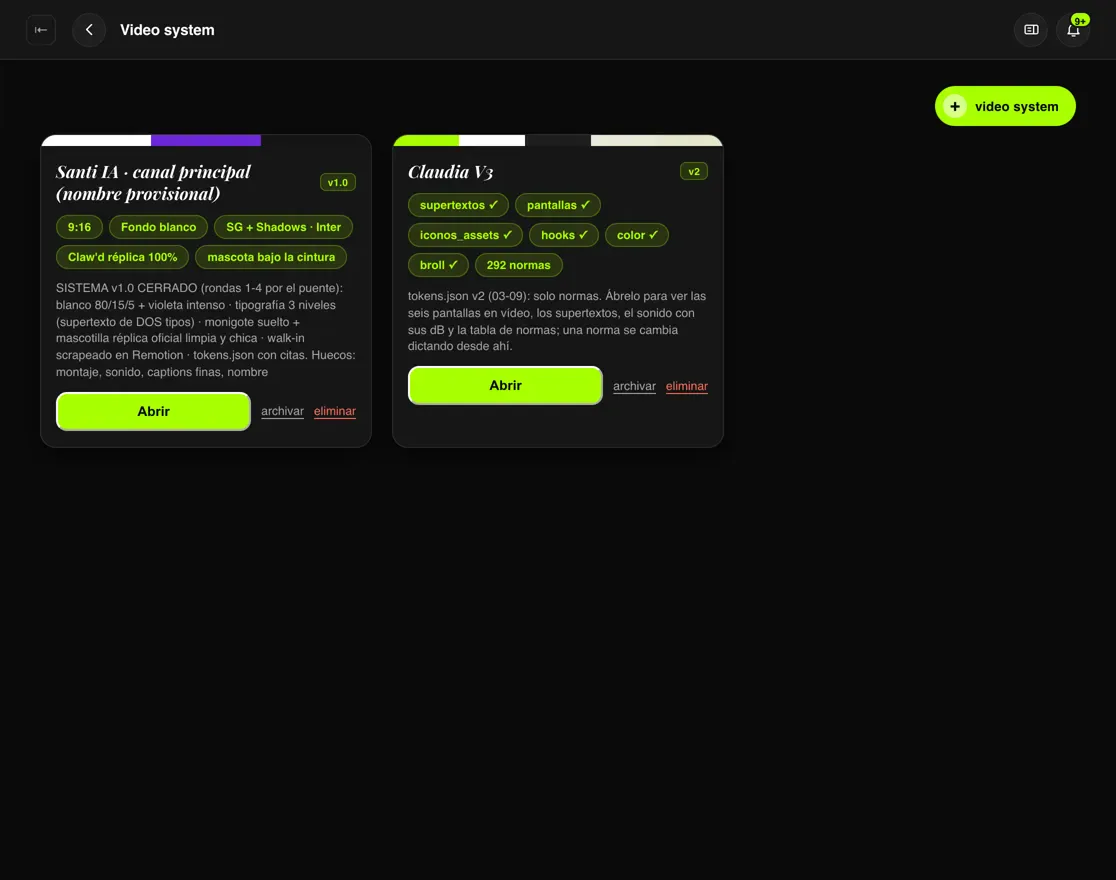Viewport: 1116px width, 880px height.
Task: Archive the Santi IA canal principal card
Action: (x=283, y=411)
